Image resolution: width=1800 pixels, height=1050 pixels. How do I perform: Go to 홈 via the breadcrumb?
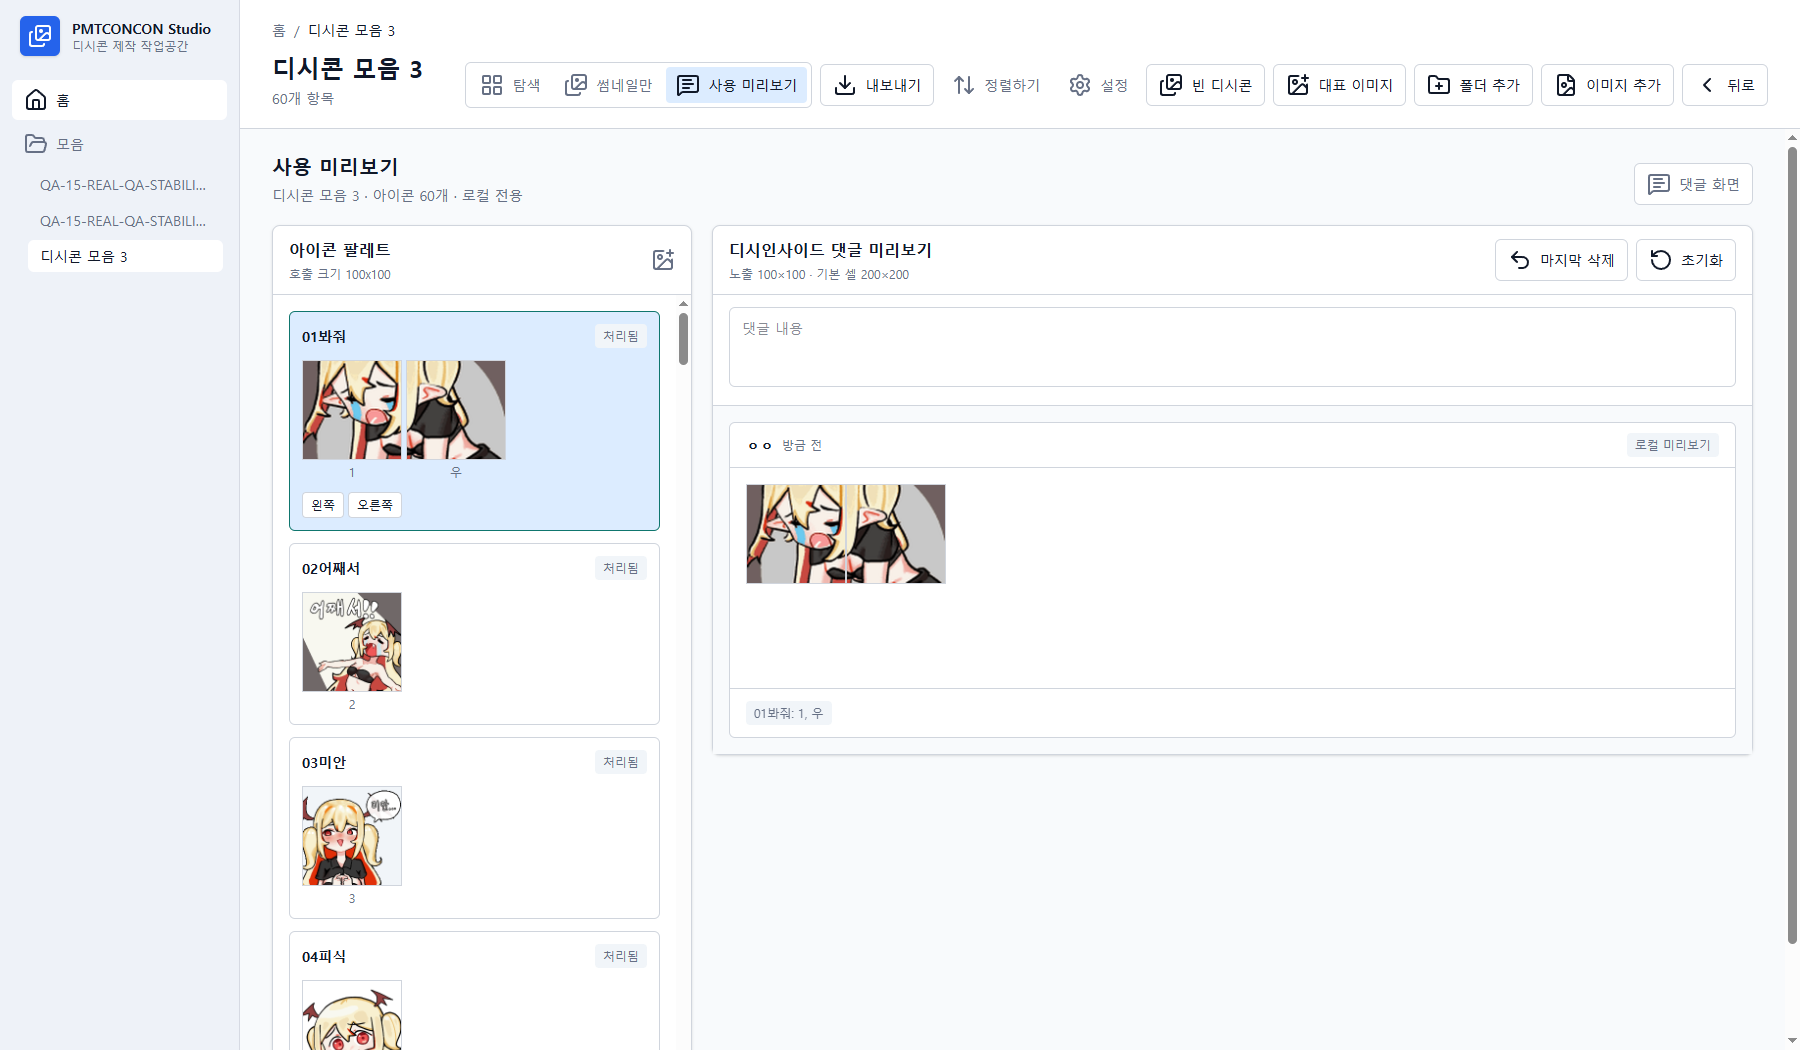point(279,31)
